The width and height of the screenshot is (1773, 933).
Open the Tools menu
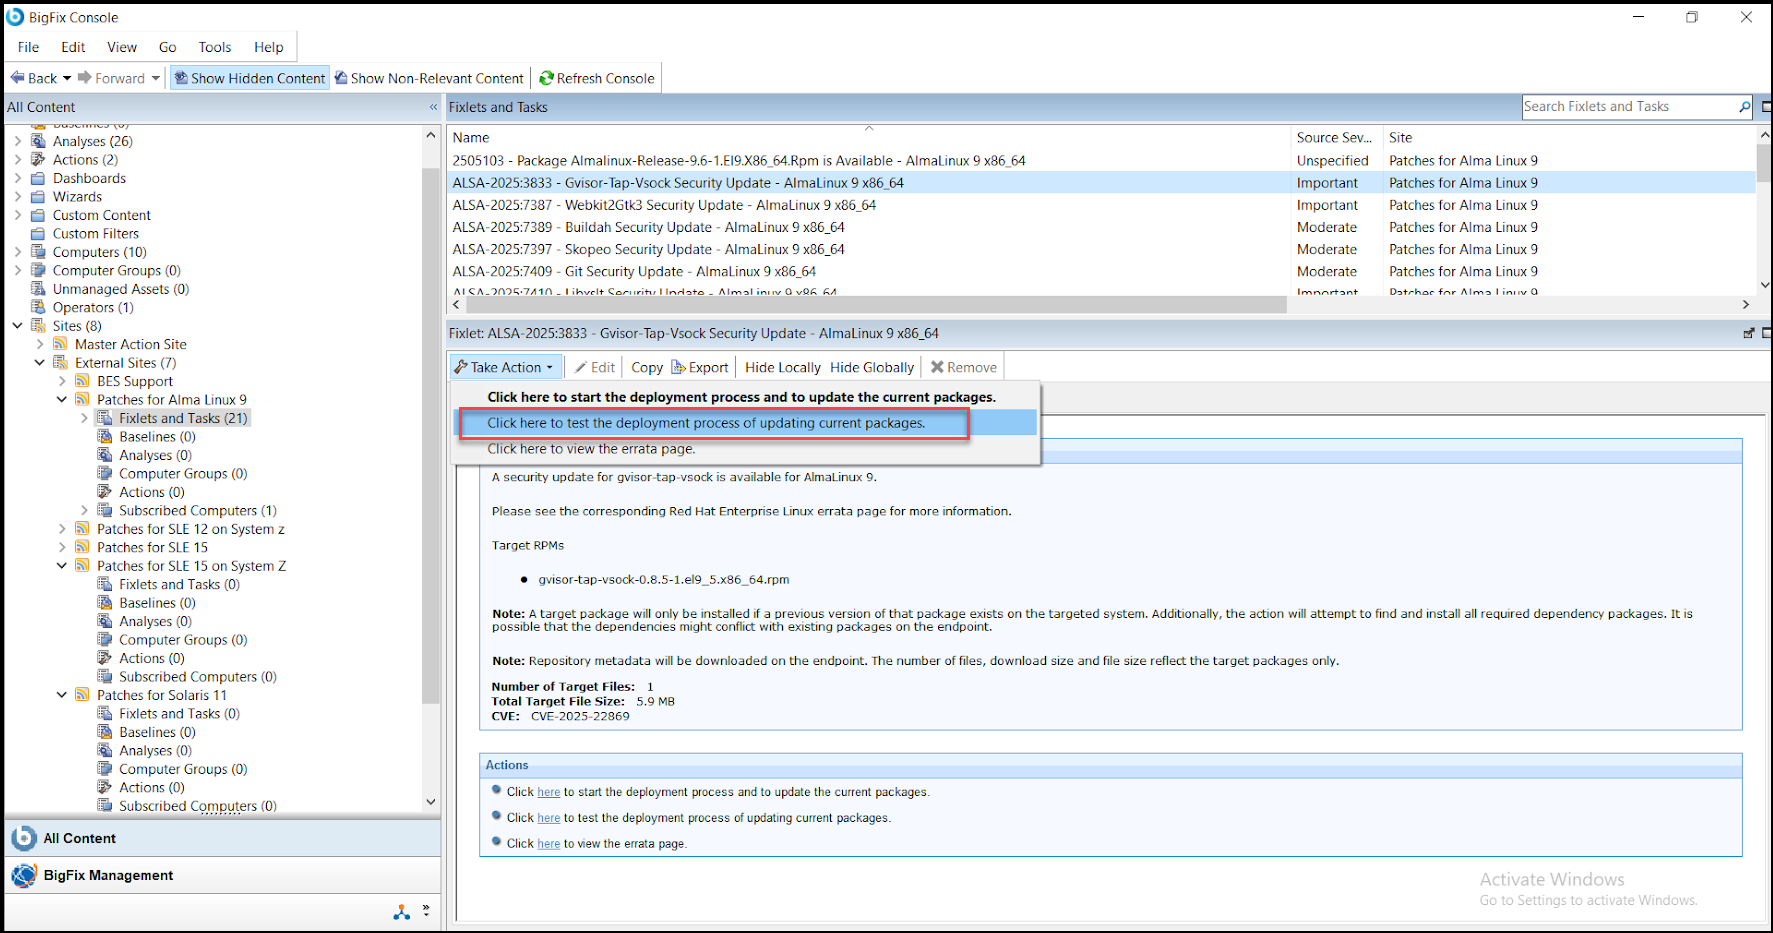coord(214,47)
